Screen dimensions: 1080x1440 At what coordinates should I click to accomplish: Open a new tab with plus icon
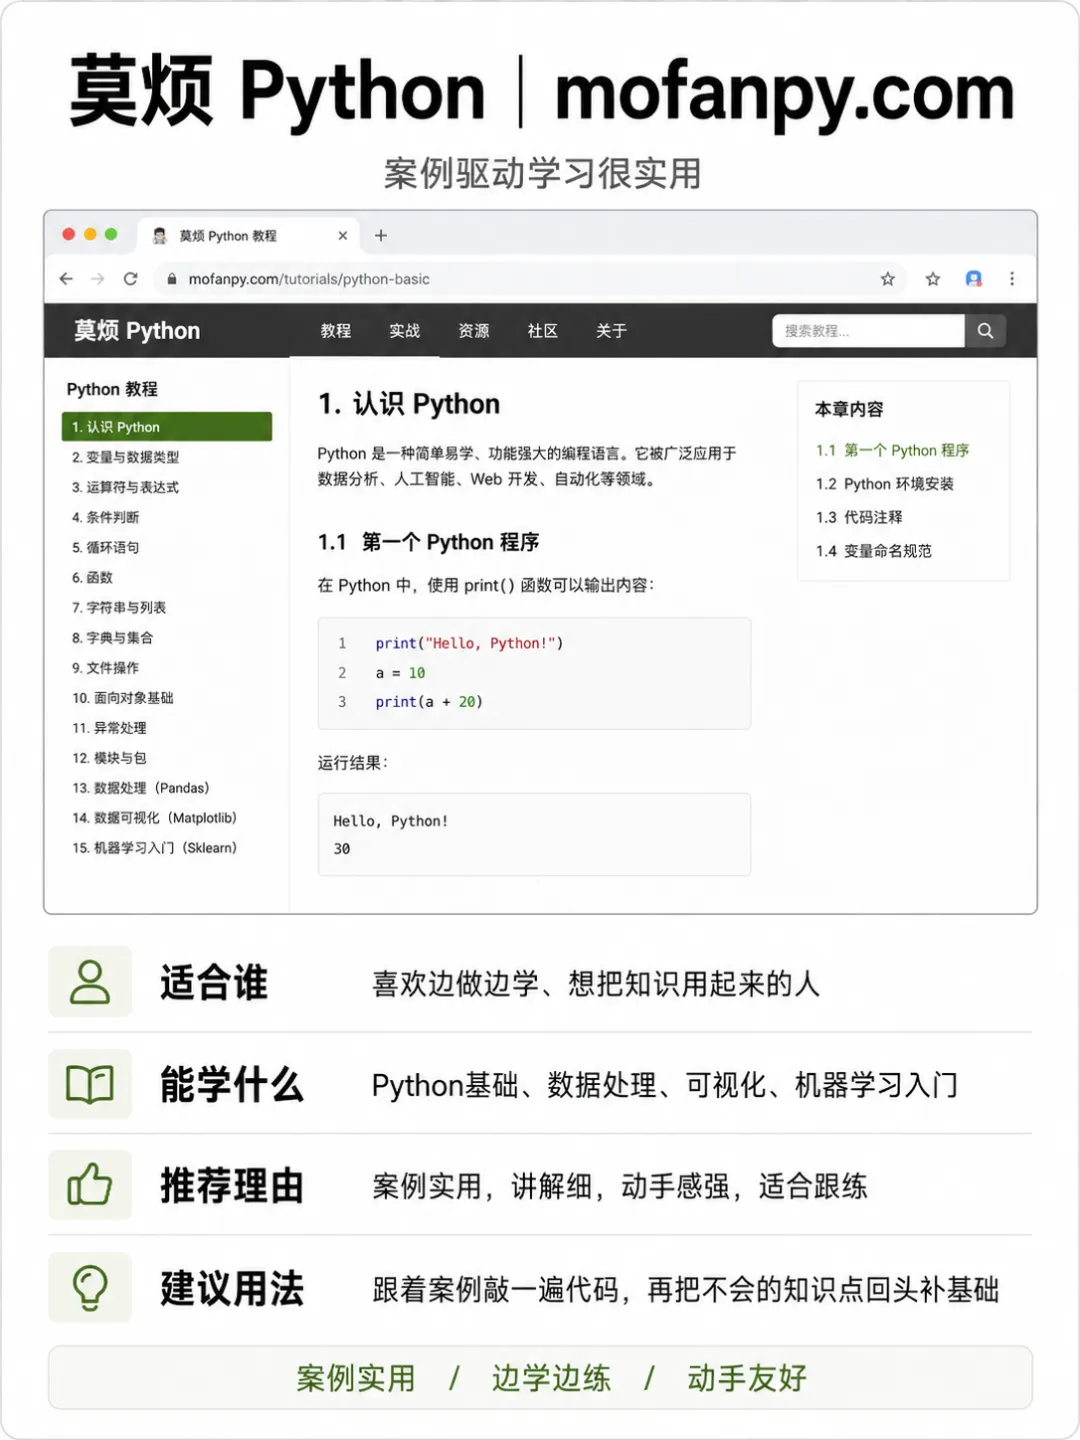click(x=381, y=236)
